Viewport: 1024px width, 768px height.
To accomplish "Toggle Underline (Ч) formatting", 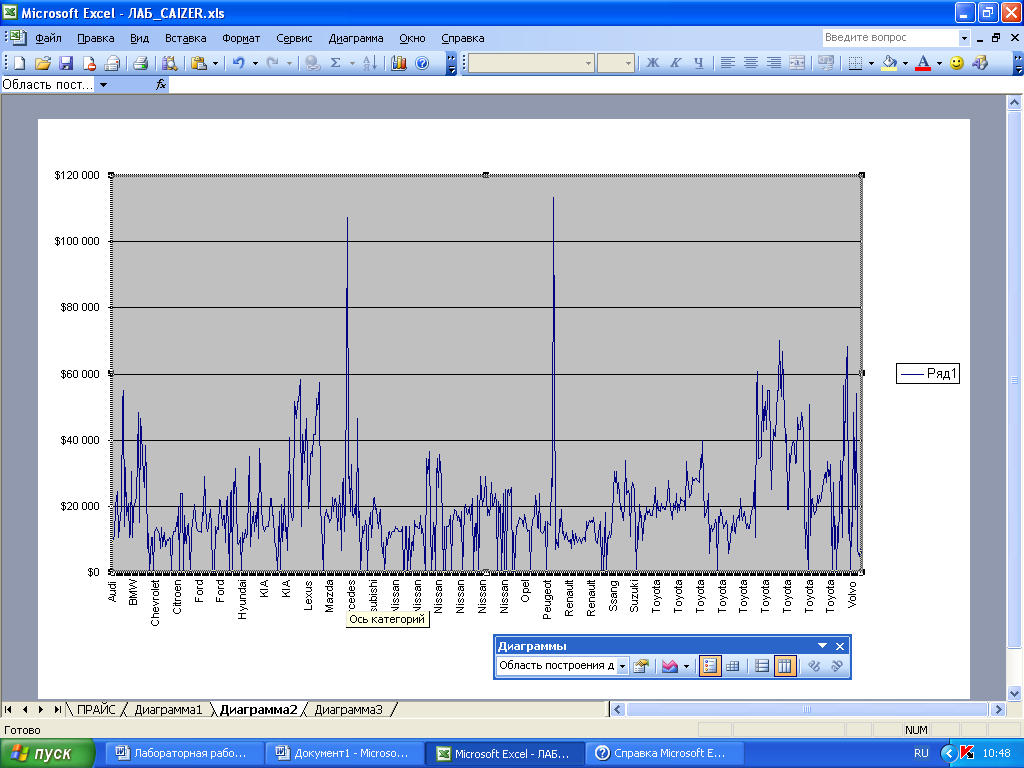I will pos(699,63).
